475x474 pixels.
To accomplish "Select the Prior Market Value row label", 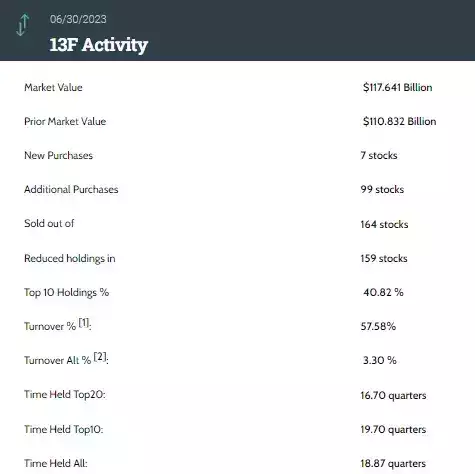I will click(x=65, y=121).
